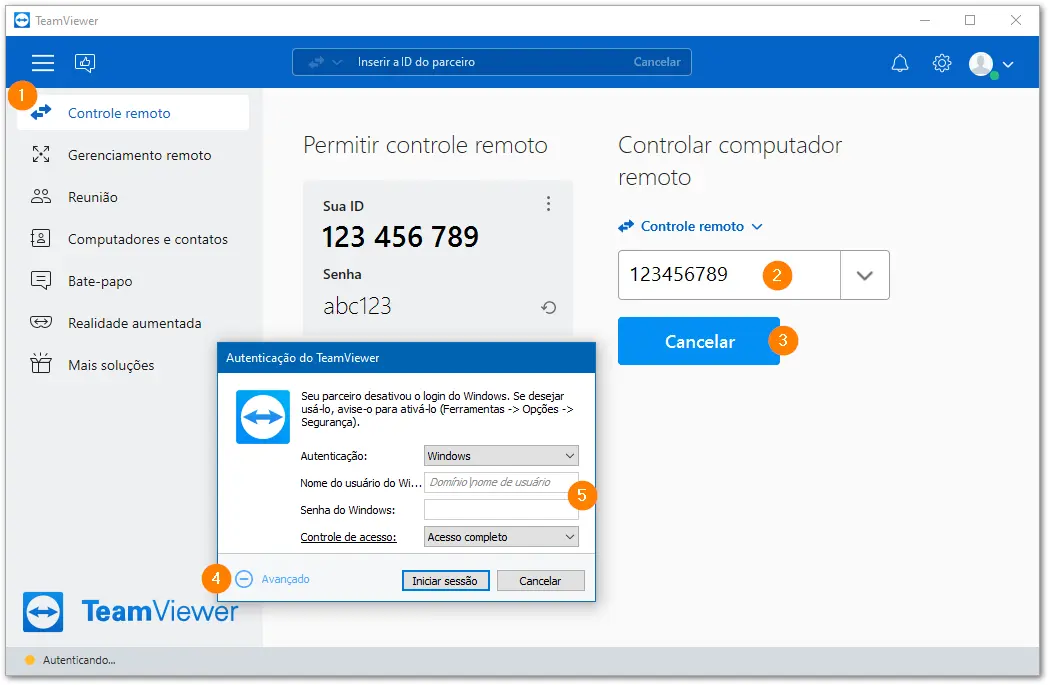Maximize the TeamViewer window
The width and height of the screenshot is (1049, 685).
tap(970, 21)
